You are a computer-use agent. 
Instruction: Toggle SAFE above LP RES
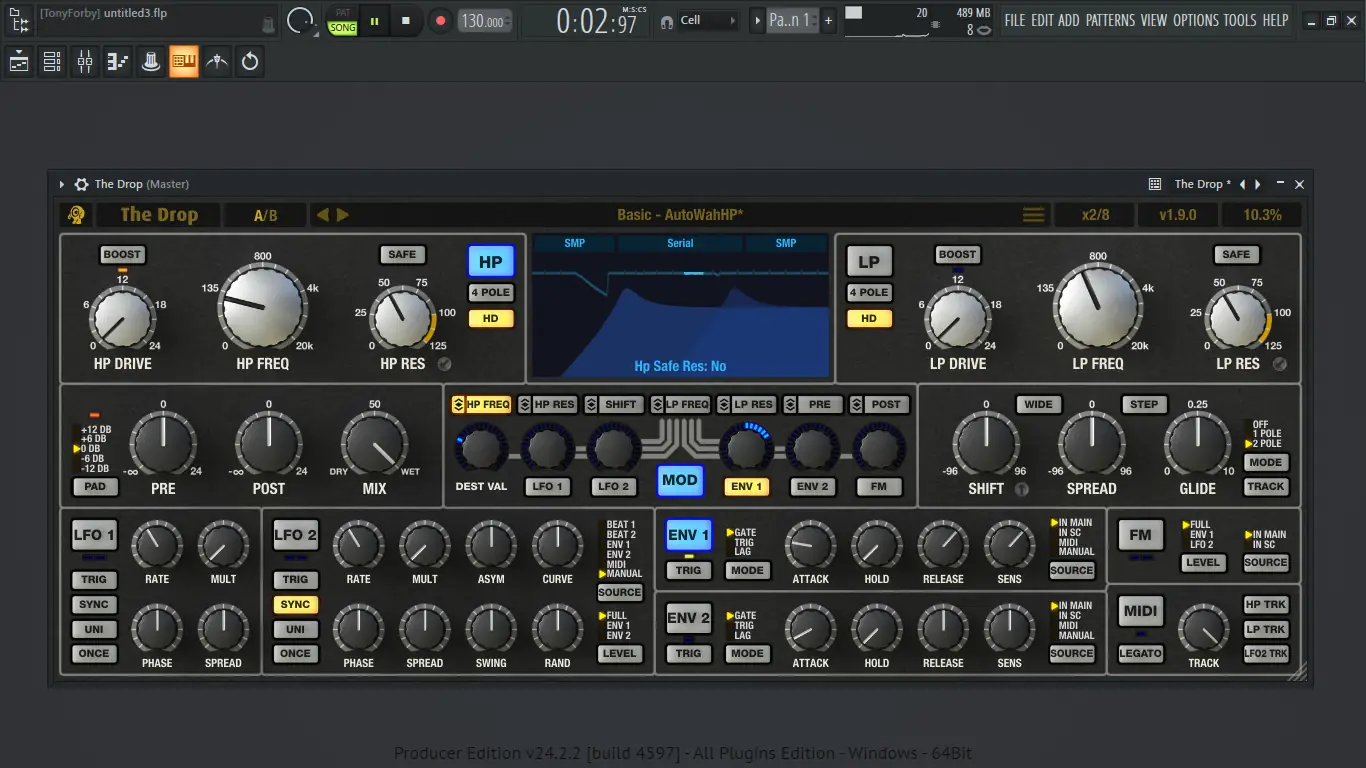[x=1236, y=254]
